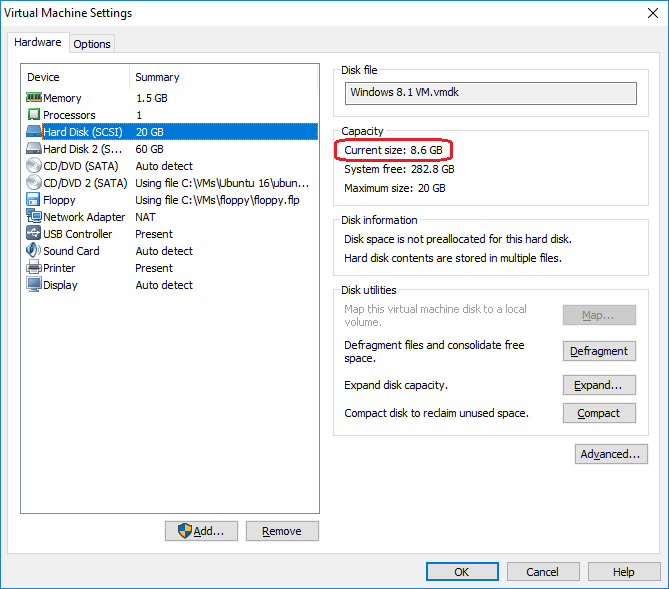
Task: Select the Processors row label
Action: click(70, 115)
